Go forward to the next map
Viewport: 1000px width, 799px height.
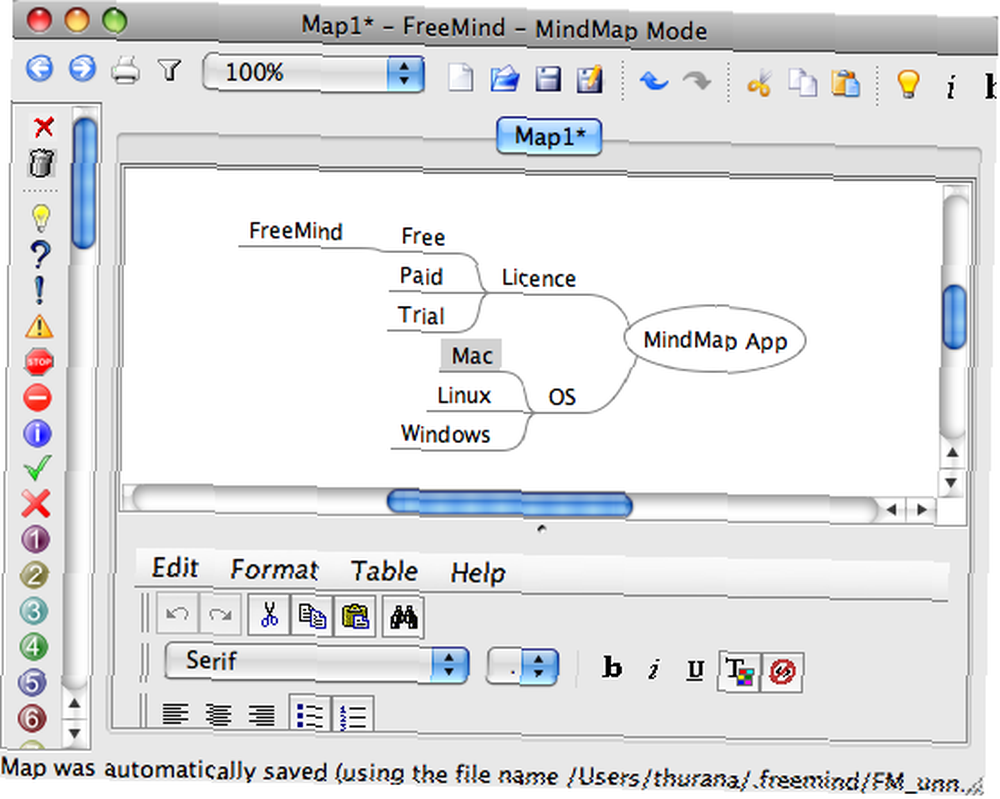pyautogui.click(x=82, y=68)
